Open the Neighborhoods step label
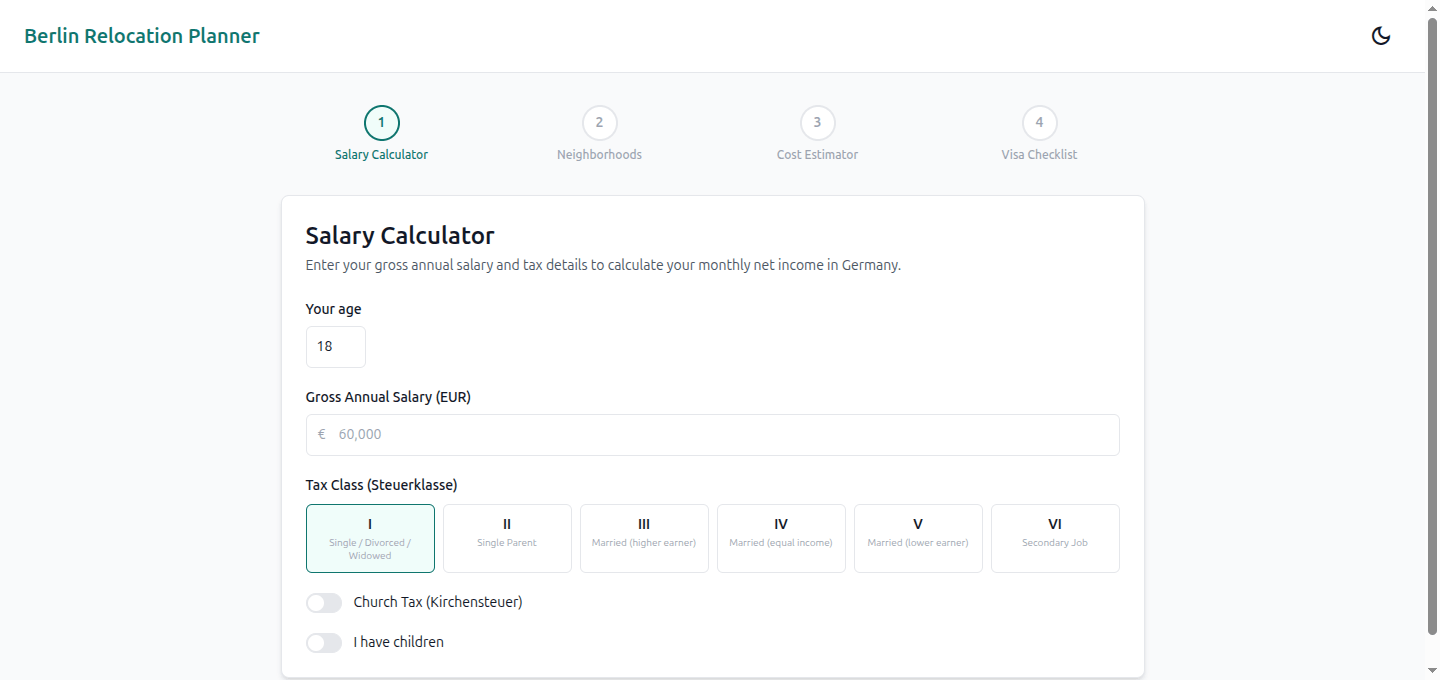Screen dimensions: 1440x680 (599, 154)
